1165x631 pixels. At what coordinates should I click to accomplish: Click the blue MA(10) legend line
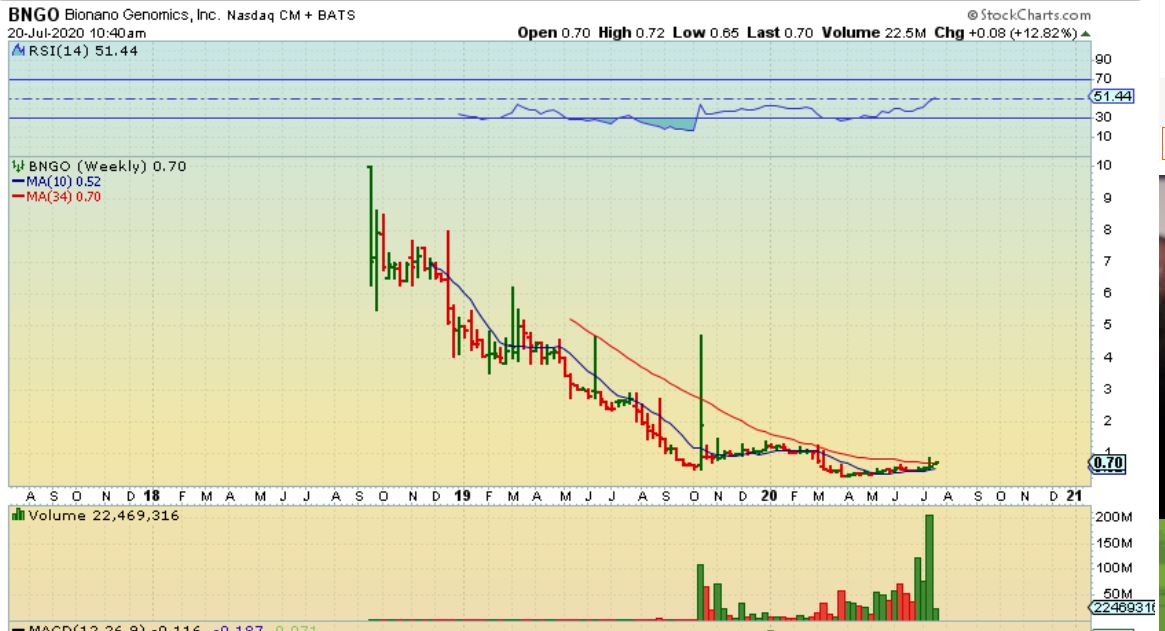click(17, 182)
